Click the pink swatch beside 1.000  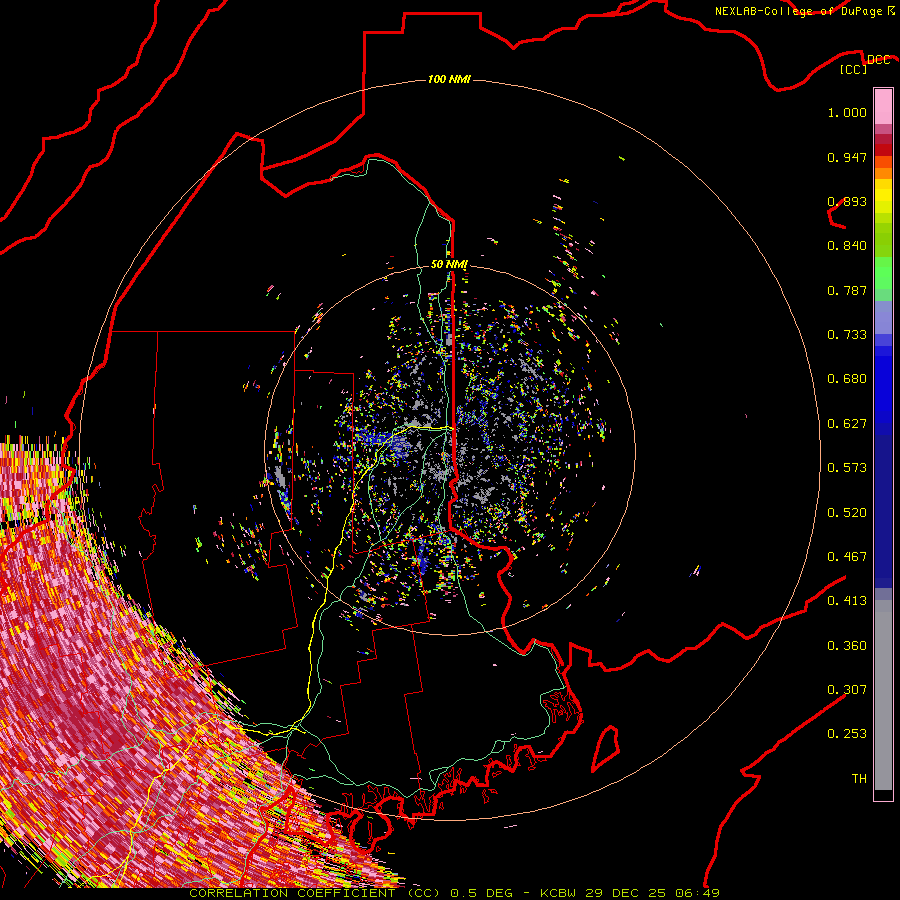click(883, 107)
